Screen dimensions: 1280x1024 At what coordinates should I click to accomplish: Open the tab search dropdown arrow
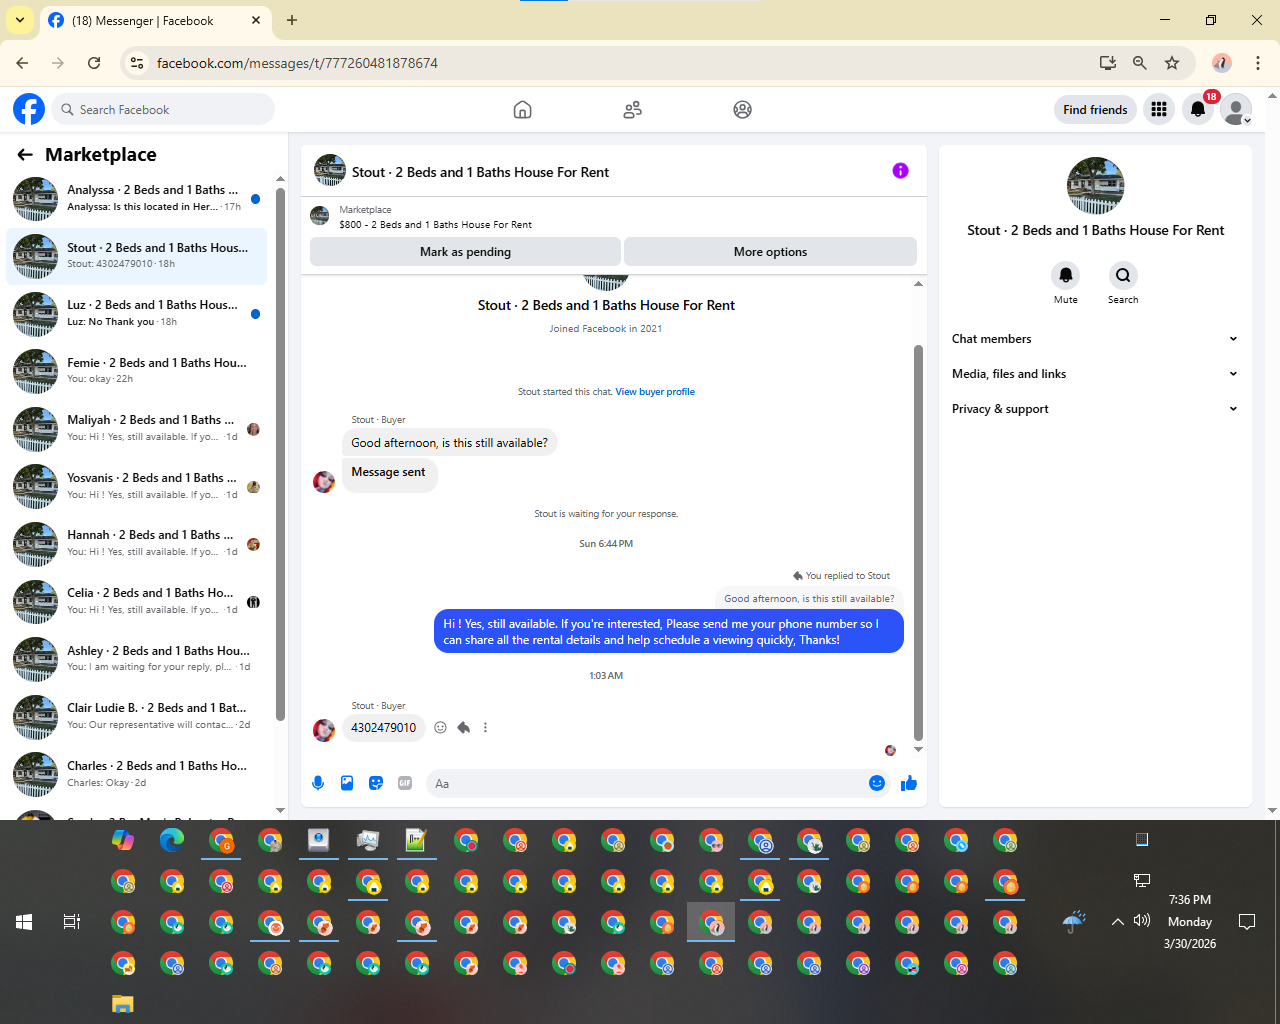click(x=20, y=20)
